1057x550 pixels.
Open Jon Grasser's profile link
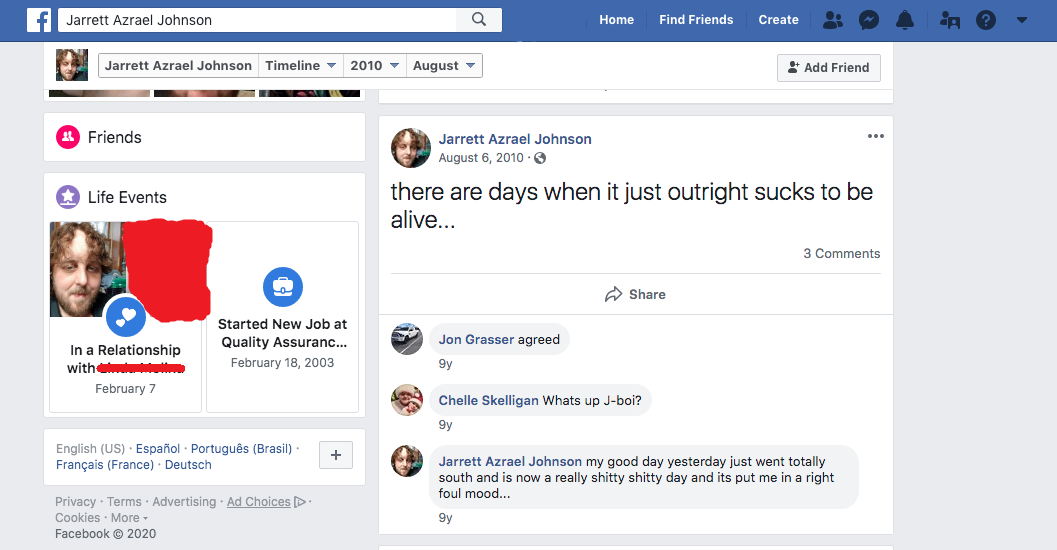pos(477,339)
